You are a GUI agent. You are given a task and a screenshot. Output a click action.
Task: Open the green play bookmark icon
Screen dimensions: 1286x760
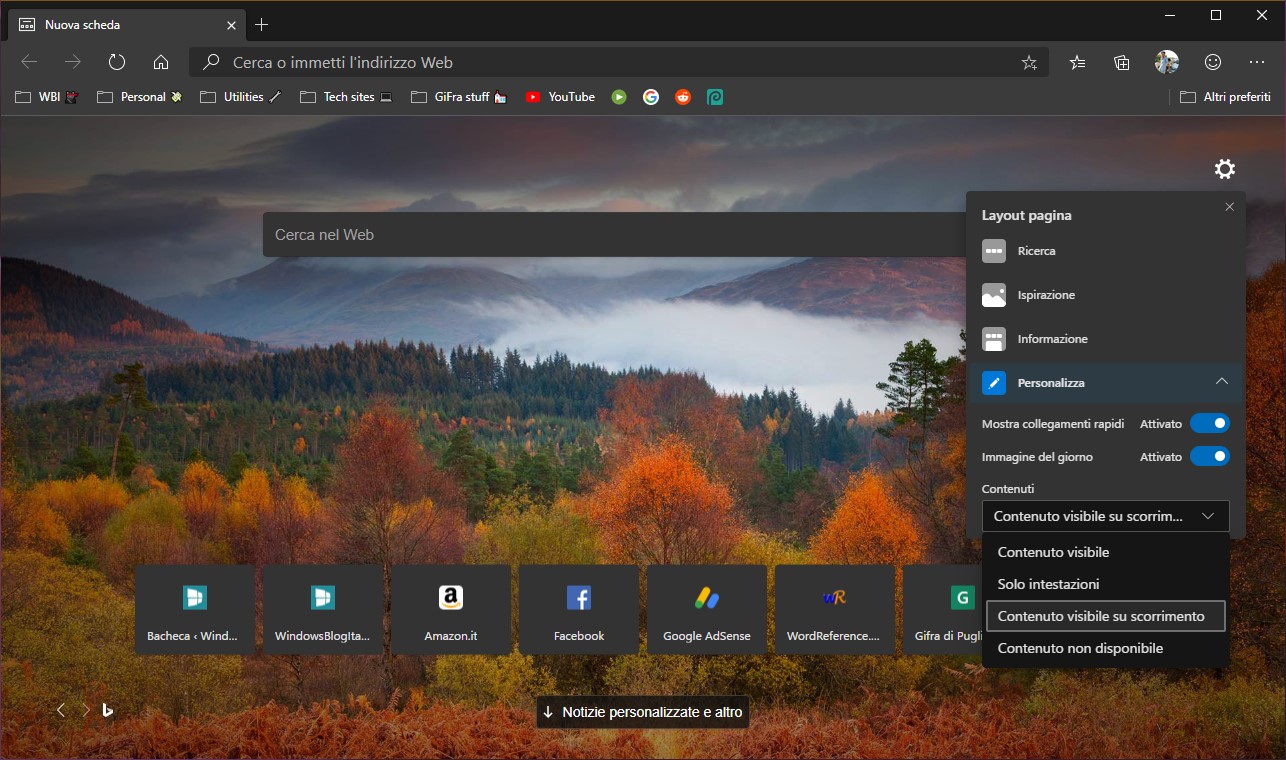(x=619, y=97)
